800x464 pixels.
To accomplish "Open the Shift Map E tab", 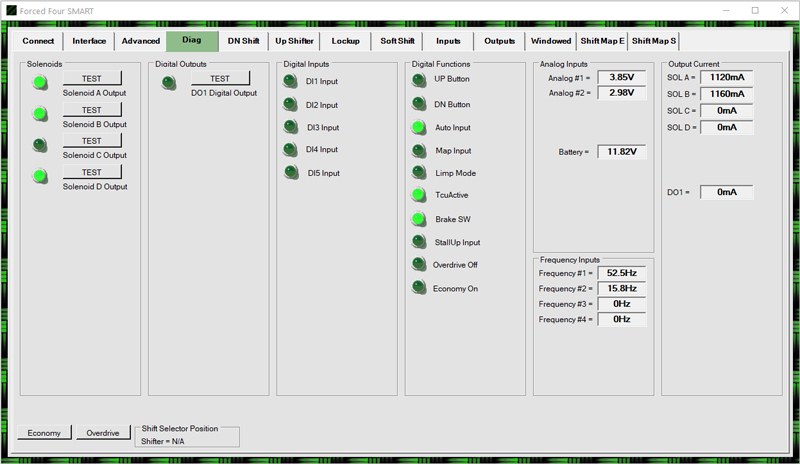I will point(602,41).
